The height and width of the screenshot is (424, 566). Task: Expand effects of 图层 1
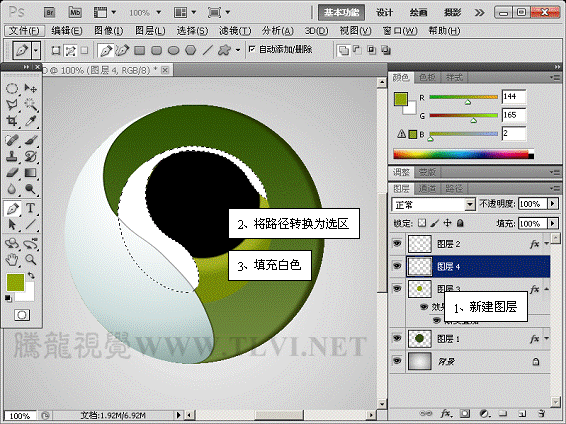547,338
